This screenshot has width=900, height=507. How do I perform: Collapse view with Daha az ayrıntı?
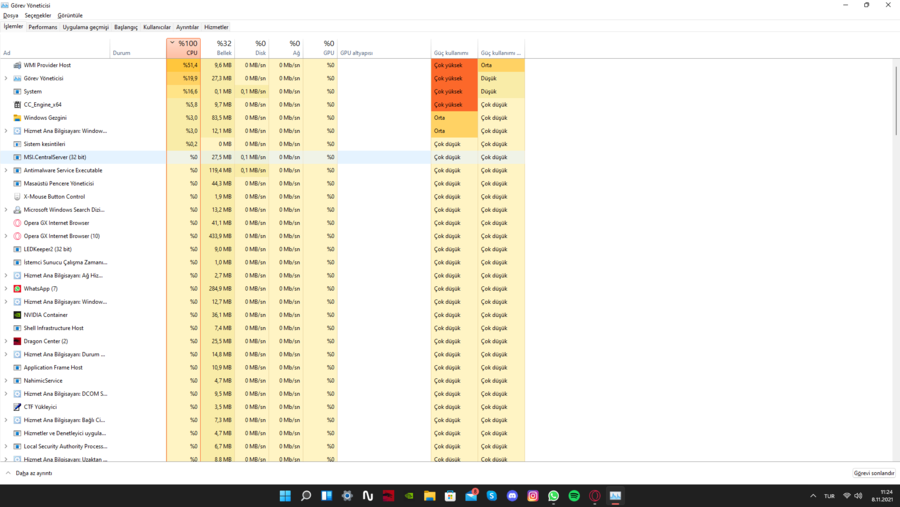coord(29,473)
